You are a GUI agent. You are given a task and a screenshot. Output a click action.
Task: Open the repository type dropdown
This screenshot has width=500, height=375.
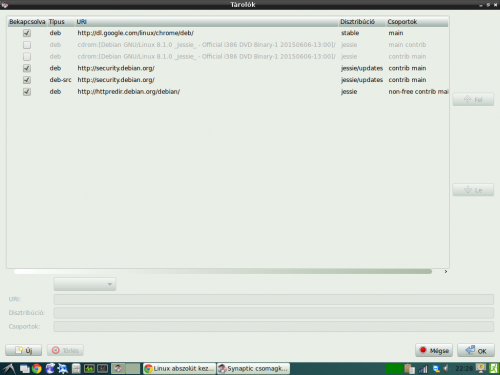pyautogui.click(x=85, y=284)
